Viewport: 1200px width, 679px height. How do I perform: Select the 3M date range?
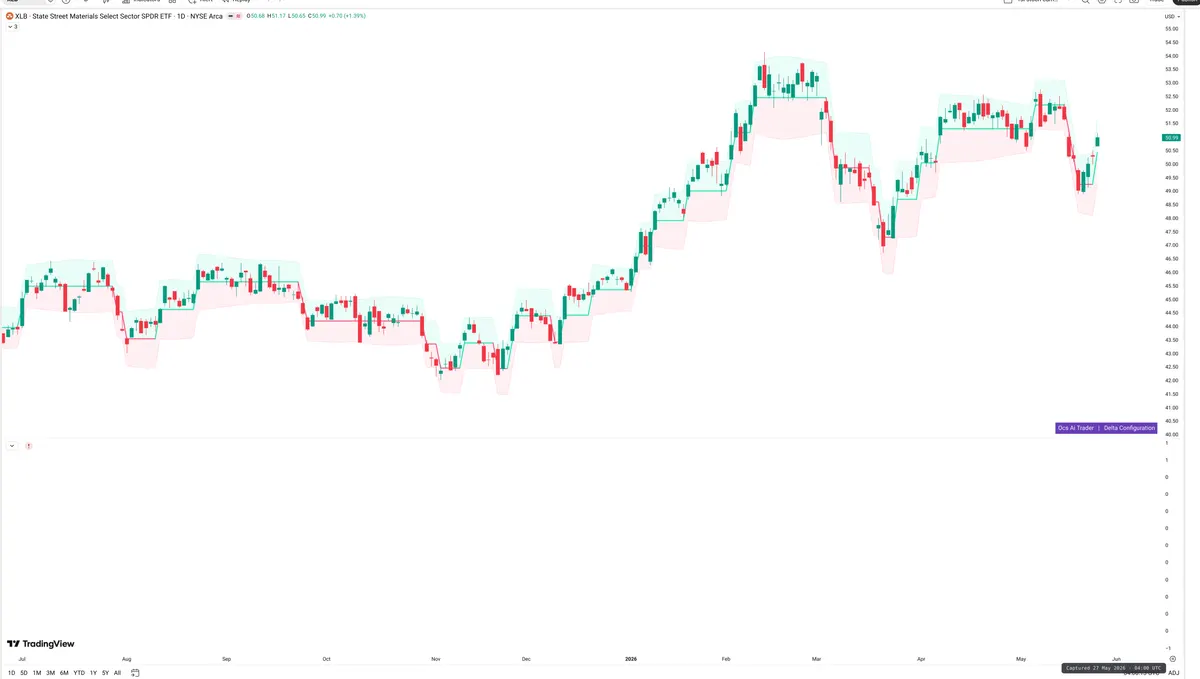point(50,673)
